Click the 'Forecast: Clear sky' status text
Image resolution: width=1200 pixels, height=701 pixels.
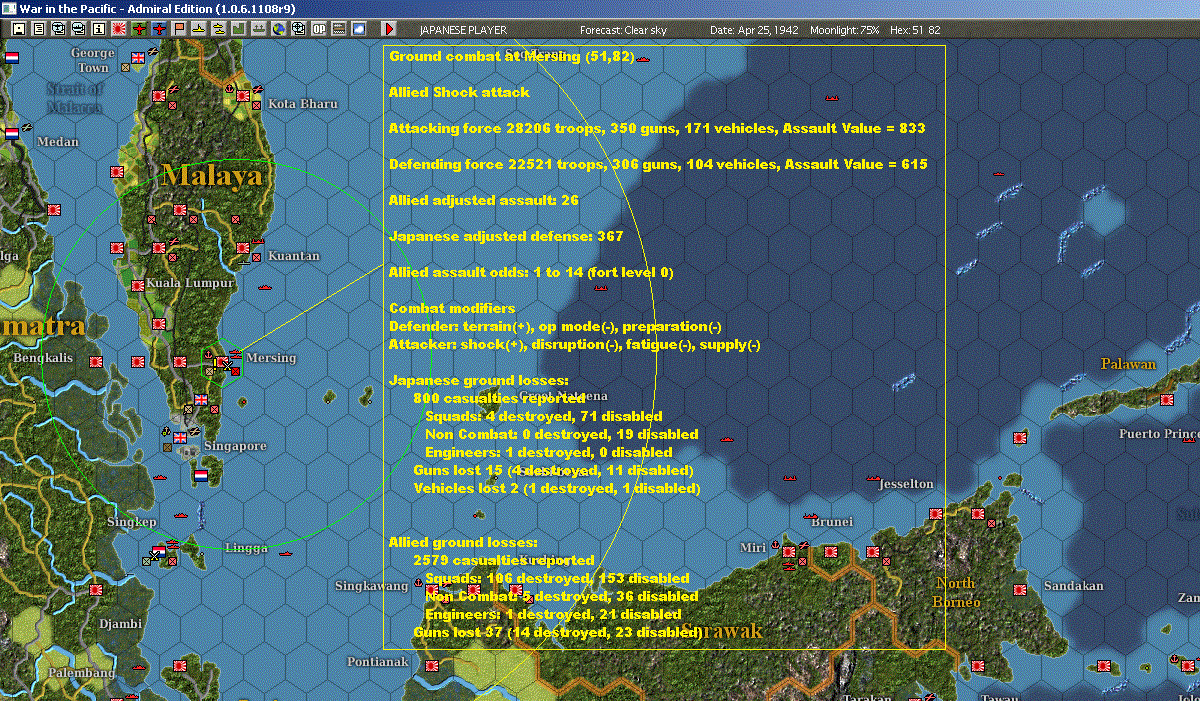tap(623, 30)
